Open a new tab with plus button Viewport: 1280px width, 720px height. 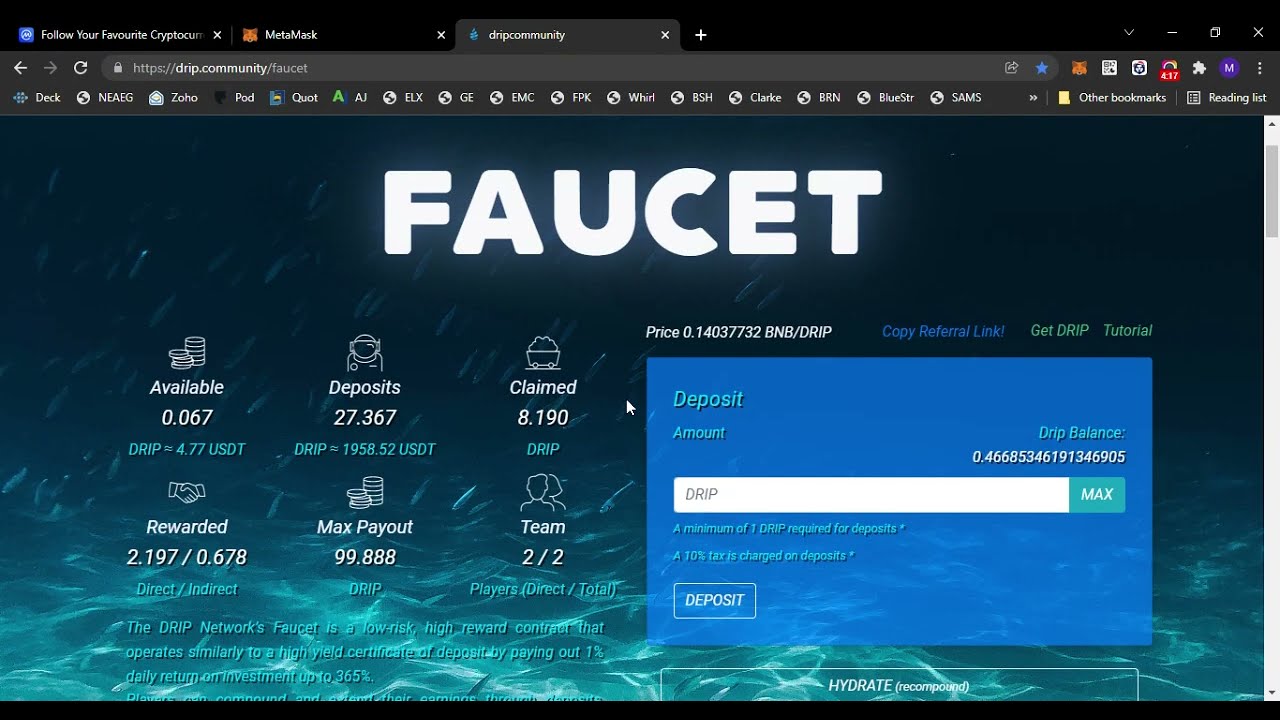click(701, 35)
